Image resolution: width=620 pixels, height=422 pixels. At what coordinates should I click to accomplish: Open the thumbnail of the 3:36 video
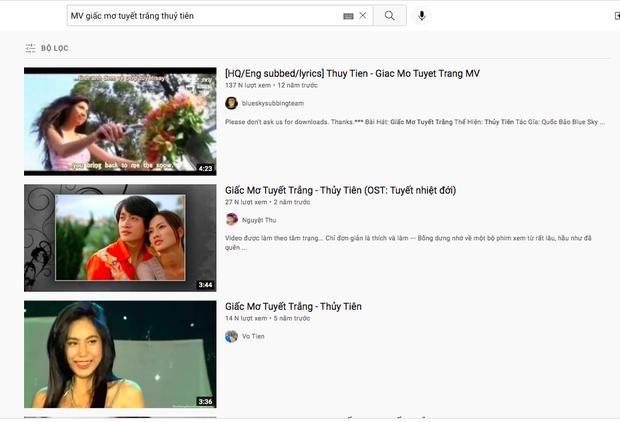[x=120, y=354]
